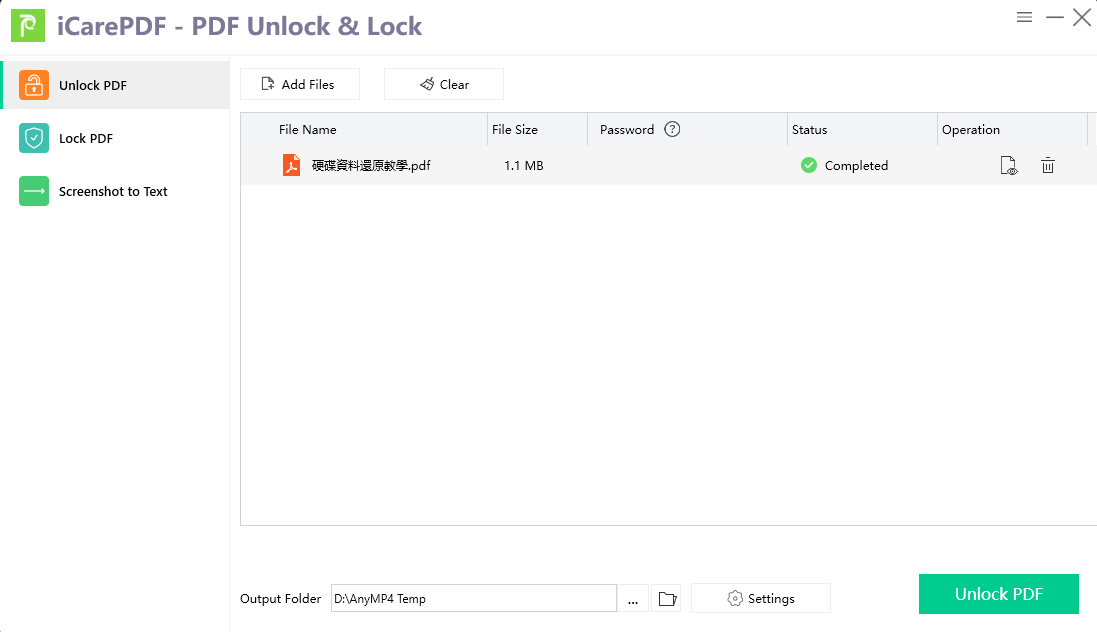Click the Password help question mark icon

tap(672, 129)
